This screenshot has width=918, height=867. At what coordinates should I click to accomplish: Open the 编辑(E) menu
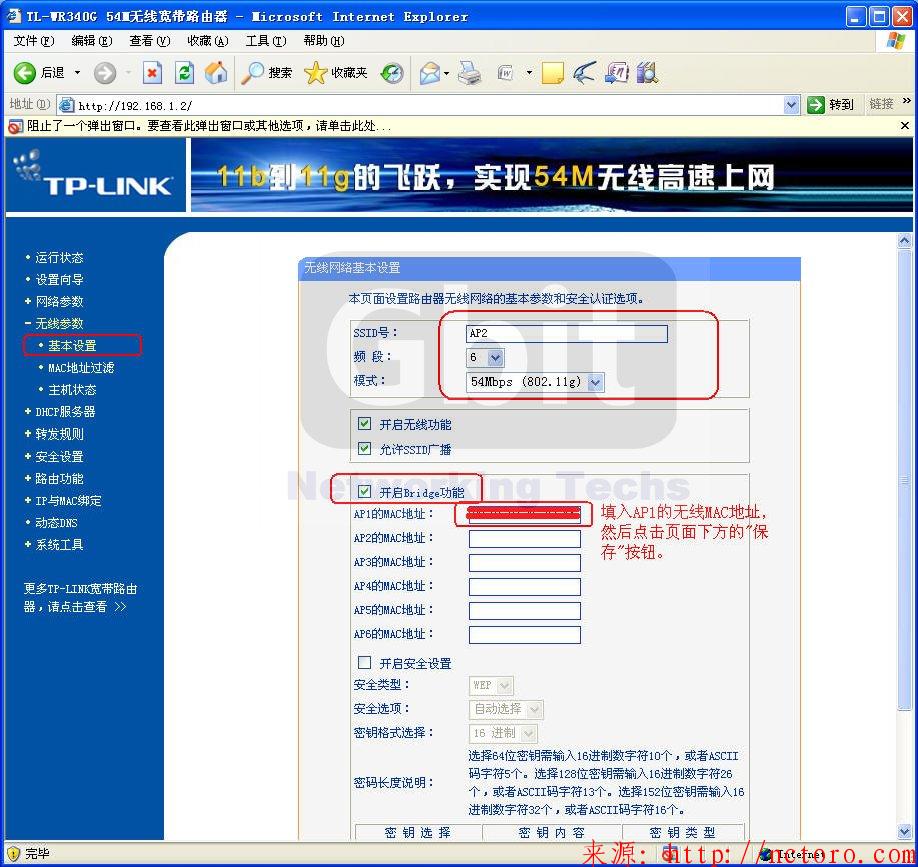92,40
